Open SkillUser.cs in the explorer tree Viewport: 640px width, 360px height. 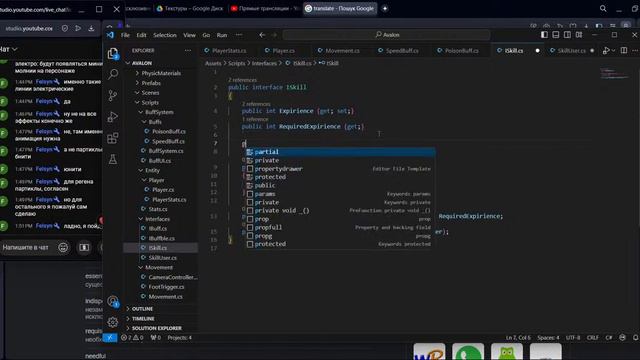(162, 258)
